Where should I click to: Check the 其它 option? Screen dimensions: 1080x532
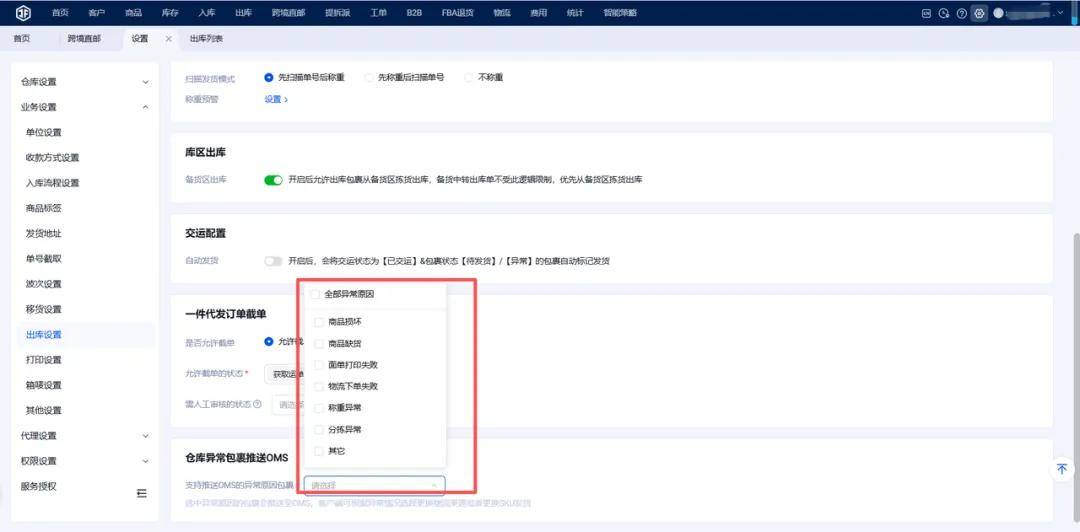point(318,451)
